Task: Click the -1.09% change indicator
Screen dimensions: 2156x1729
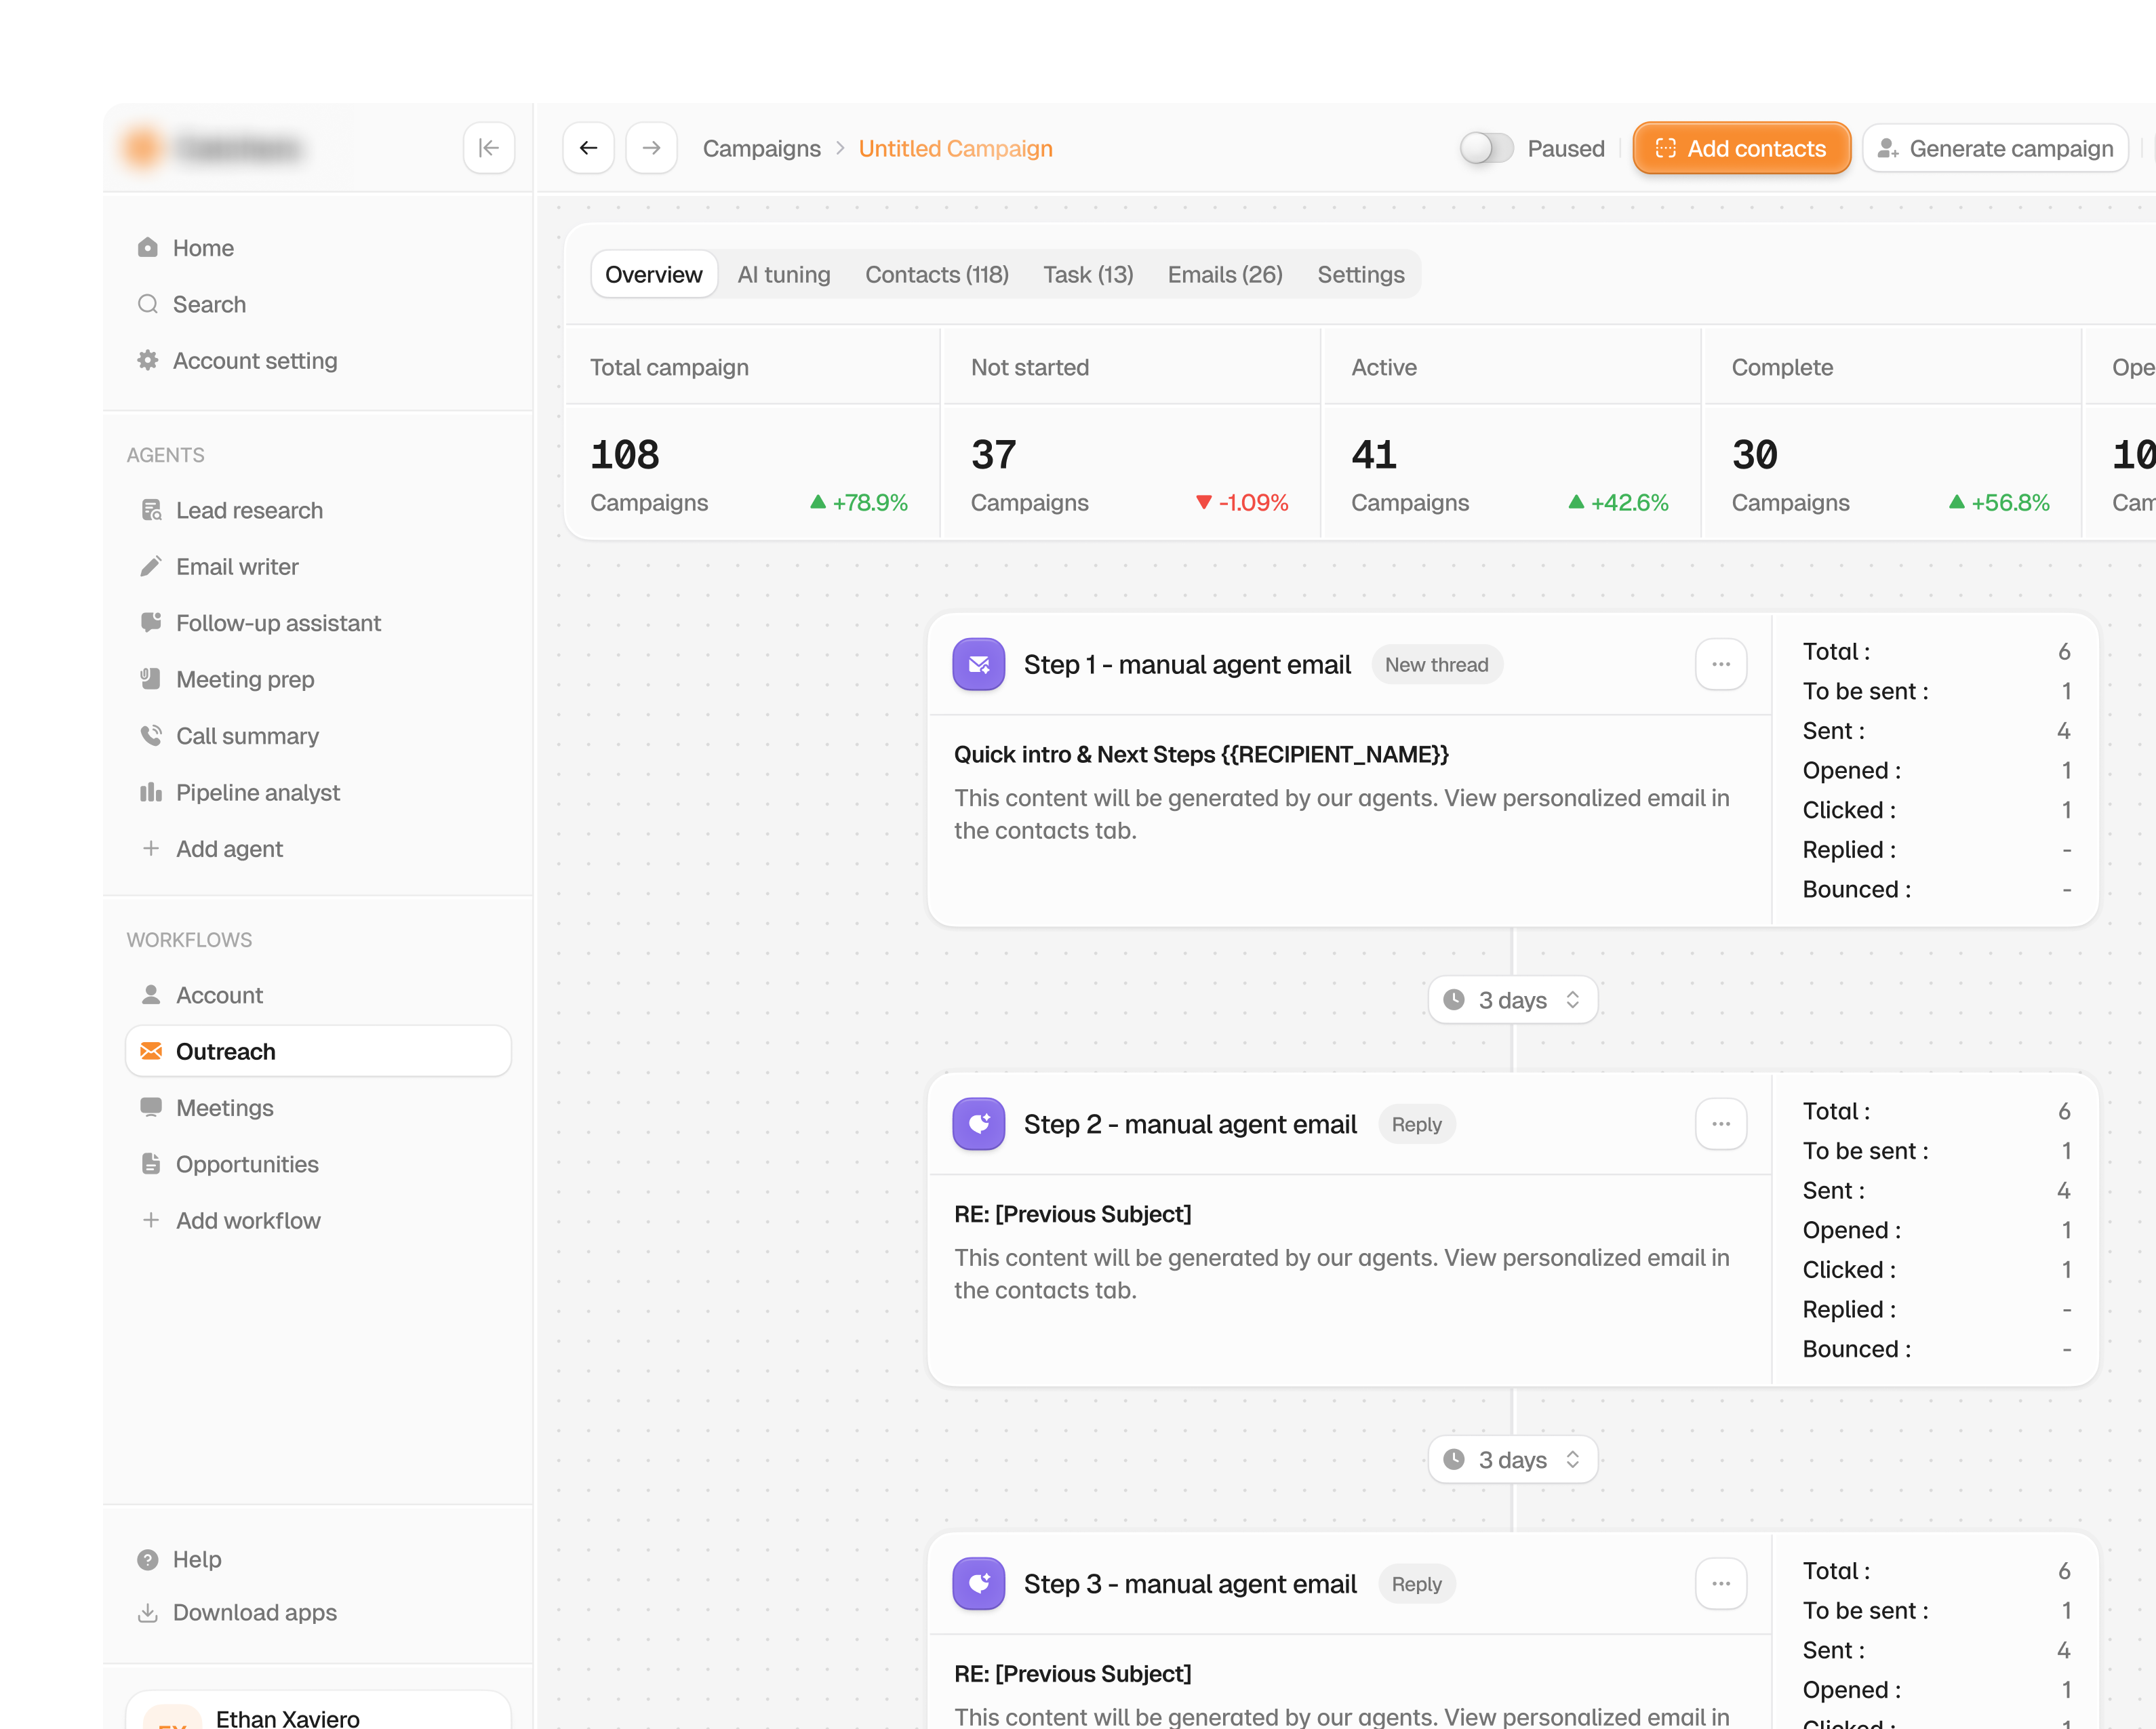Action: 1242,502
